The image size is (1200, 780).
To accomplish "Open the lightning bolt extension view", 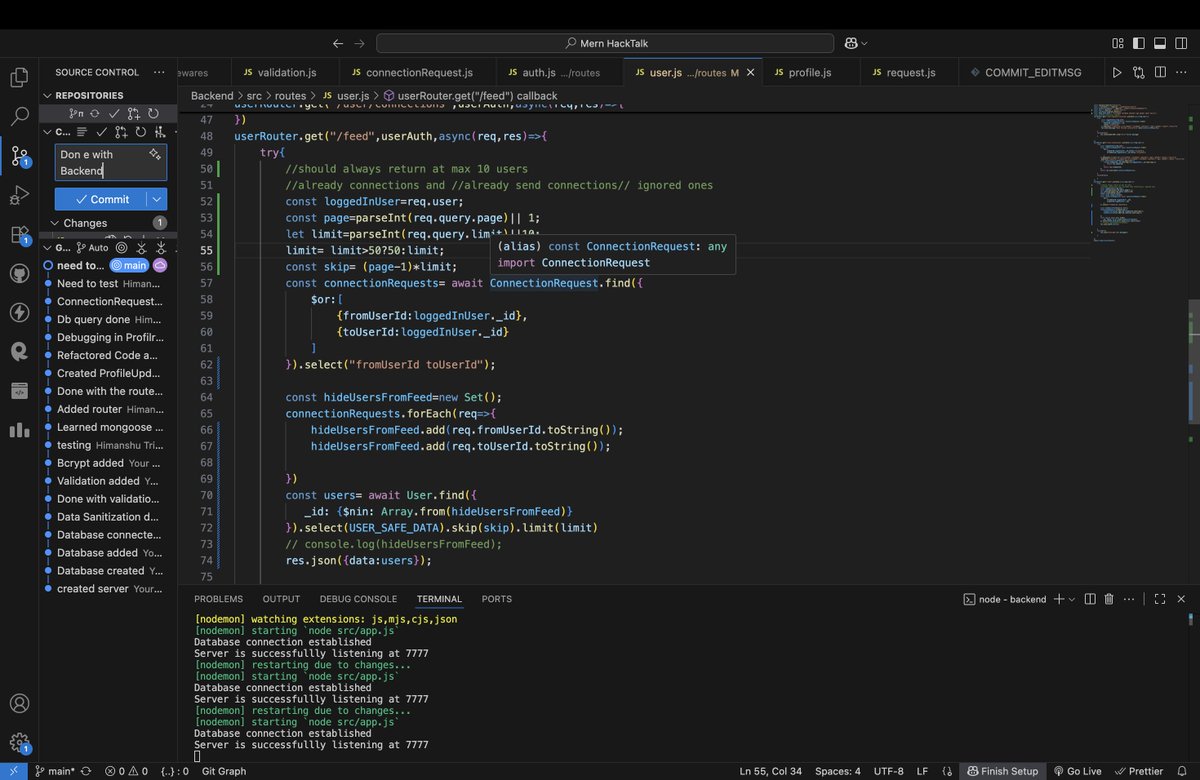I will (19, 312).
